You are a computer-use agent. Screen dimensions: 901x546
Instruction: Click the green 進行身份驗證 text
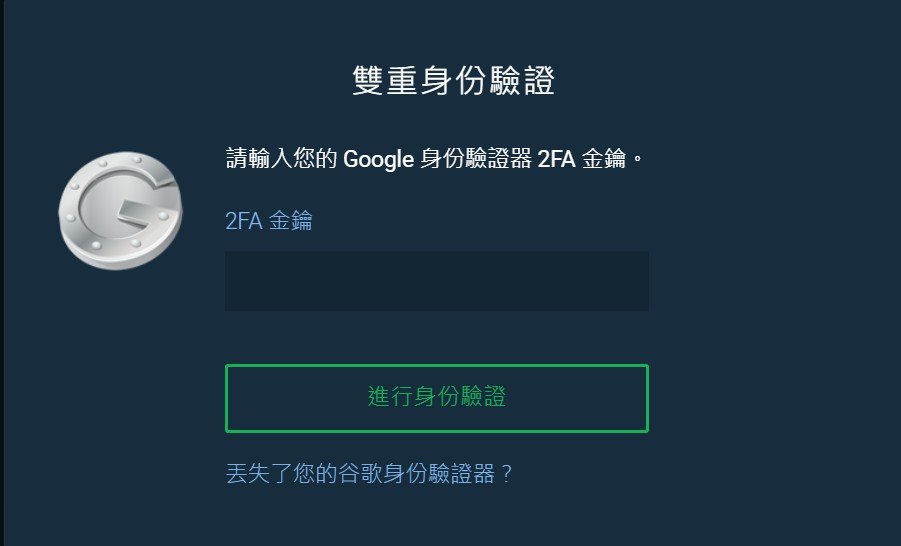(437, 398)
